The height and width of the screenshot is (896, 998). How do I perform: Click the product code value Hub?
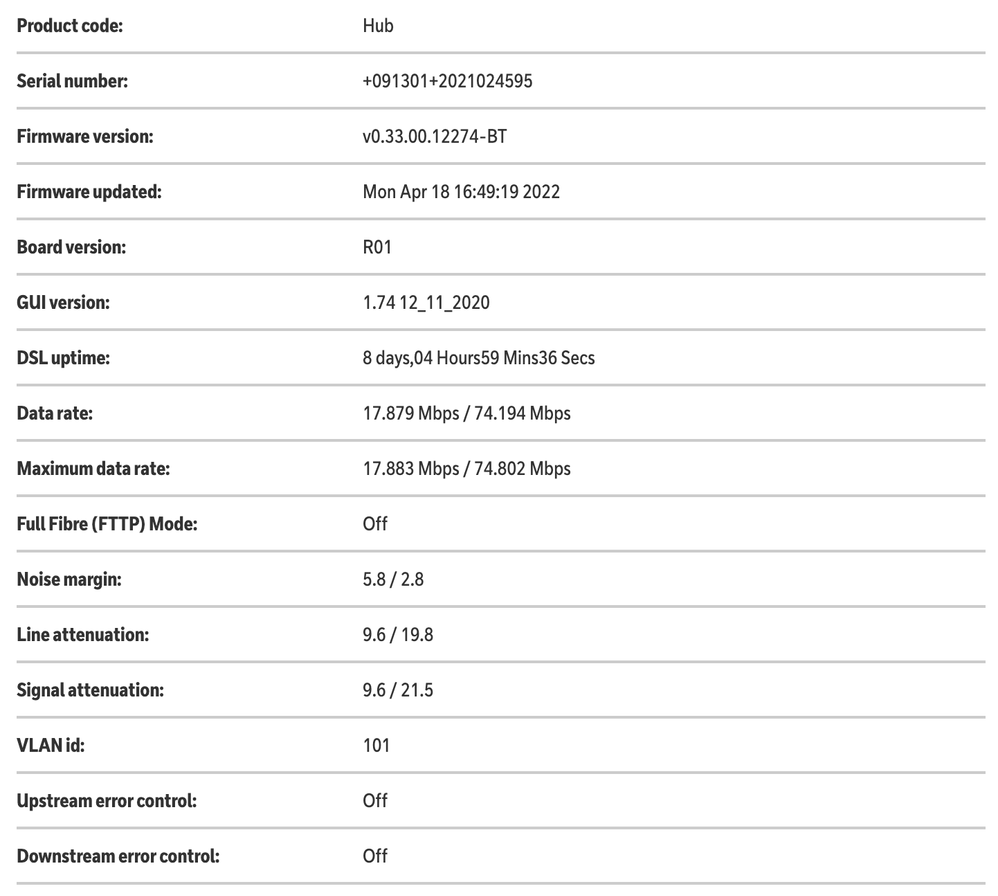(x=378, y=26)
